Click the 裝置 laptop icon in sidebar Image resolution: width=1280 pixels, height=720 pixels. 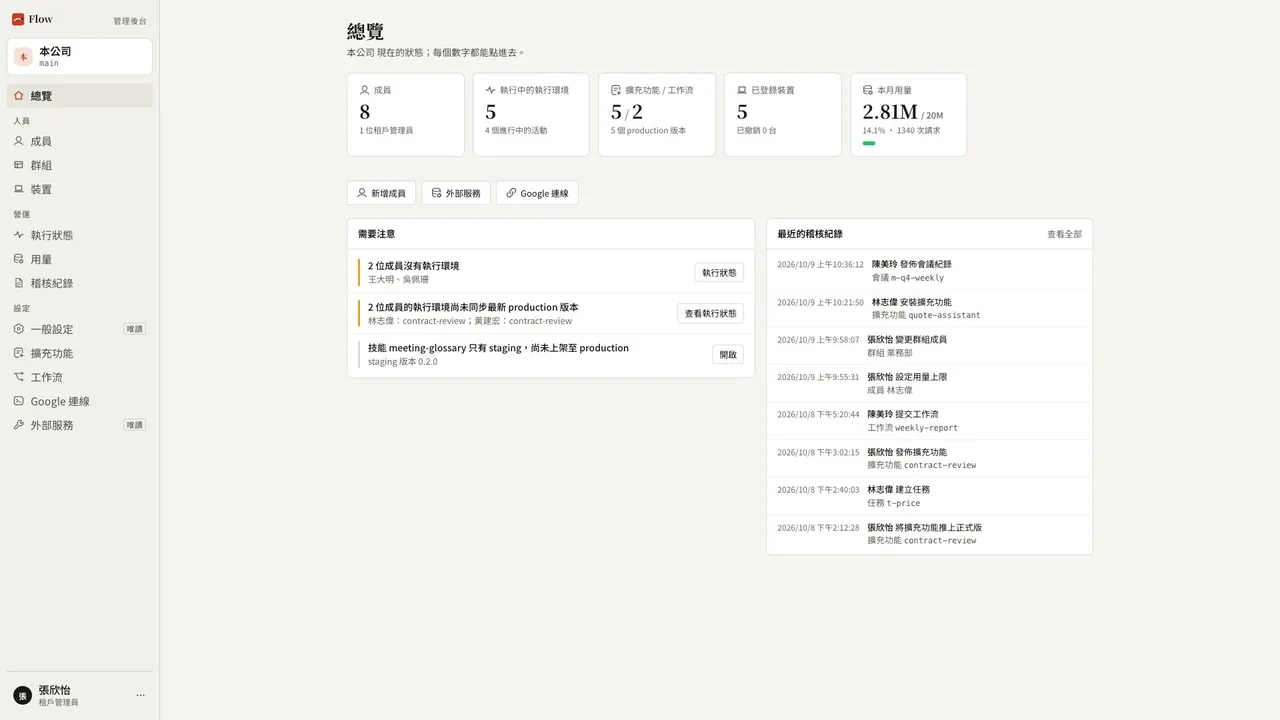click(19, 189)
